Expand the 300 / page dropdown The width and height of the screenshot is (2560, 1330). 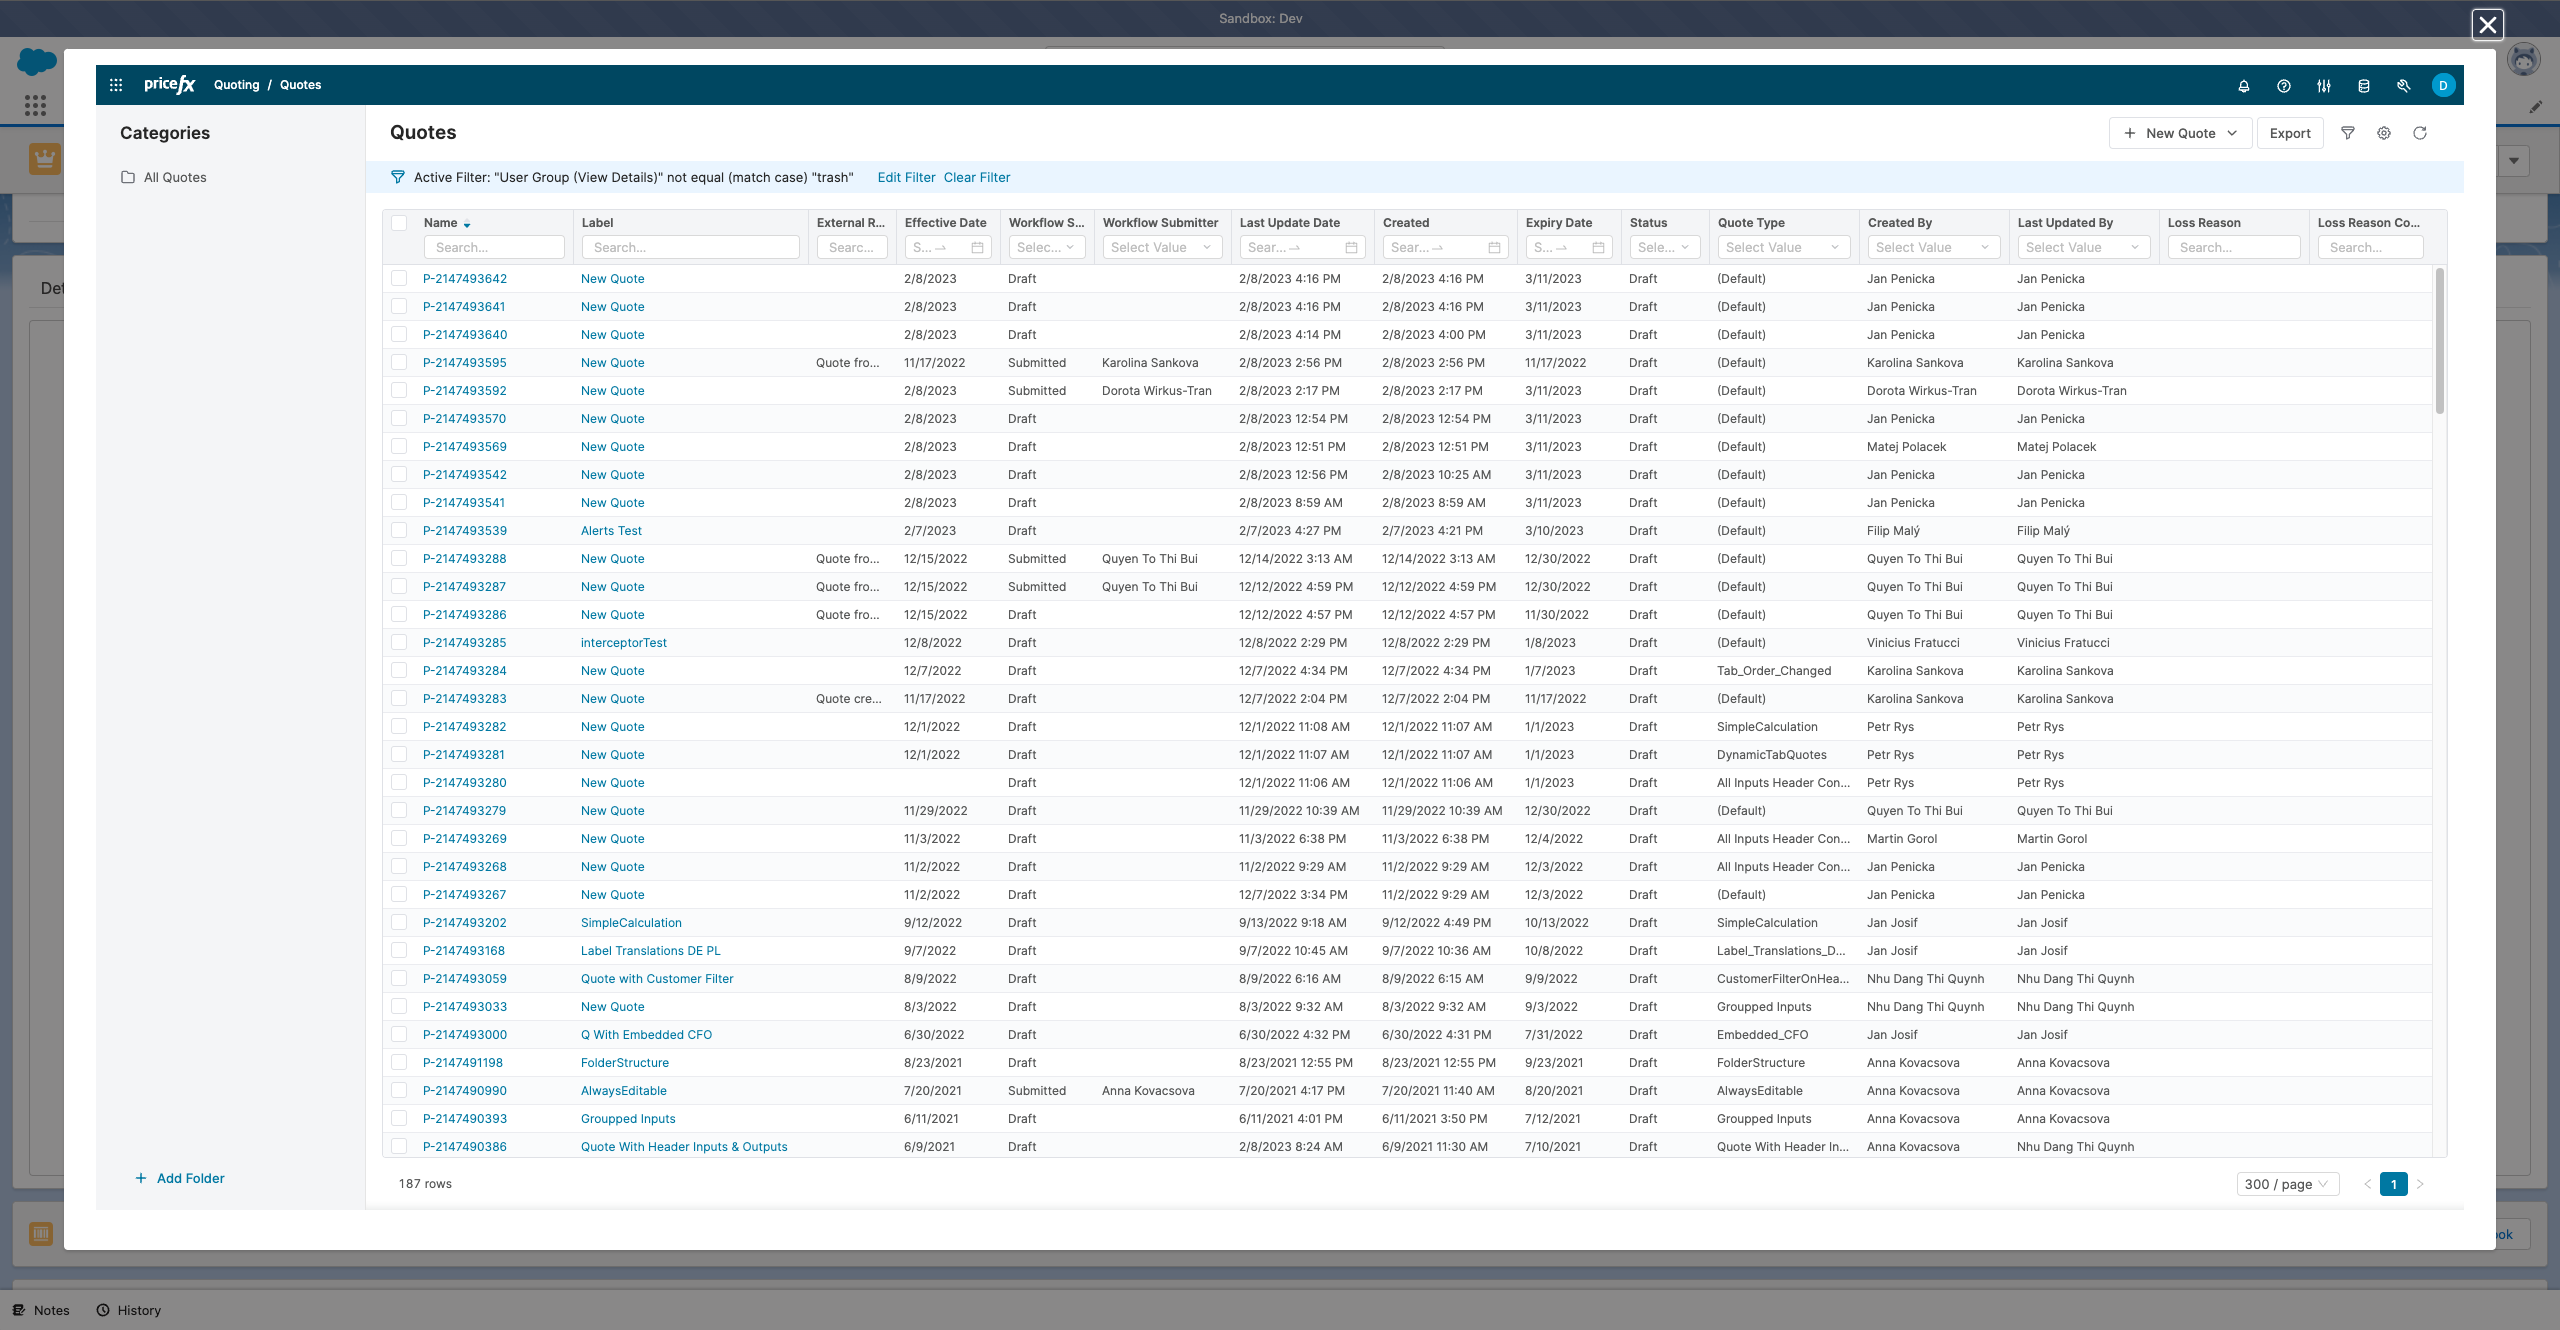[x=2288, y=1184]
